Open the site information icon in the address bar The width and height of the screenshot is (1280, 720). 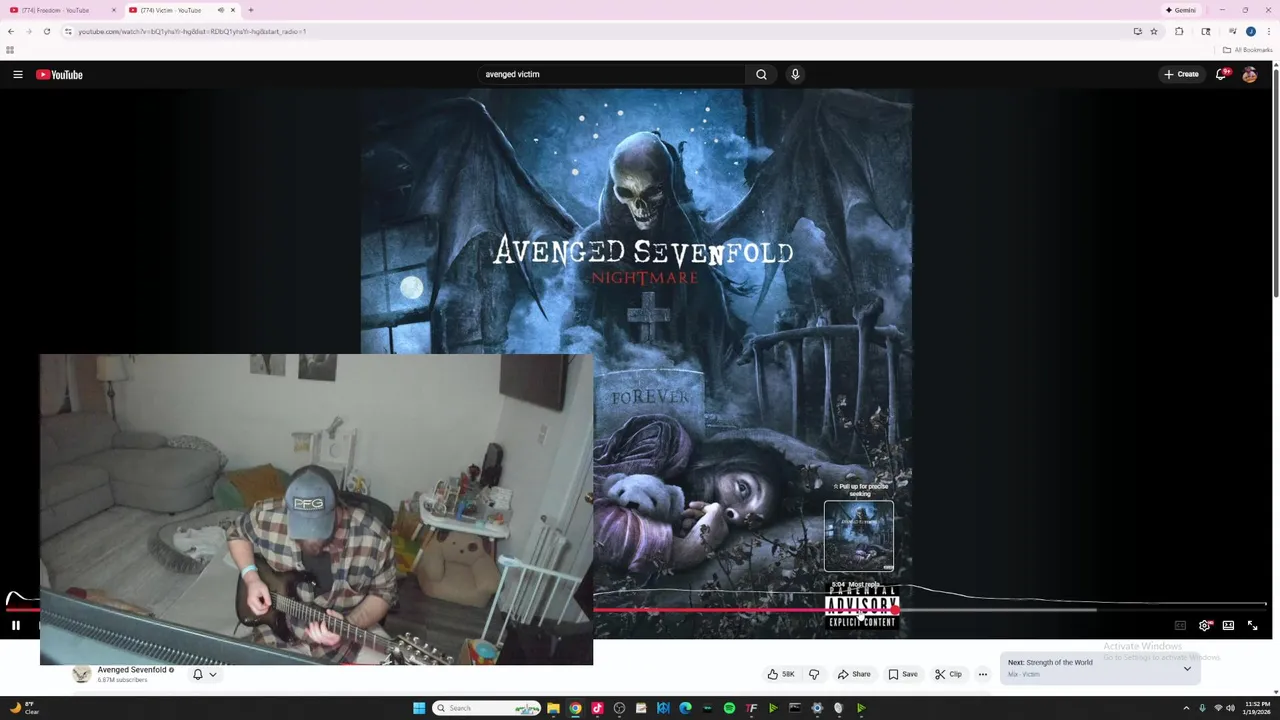[x=68, y=31]
